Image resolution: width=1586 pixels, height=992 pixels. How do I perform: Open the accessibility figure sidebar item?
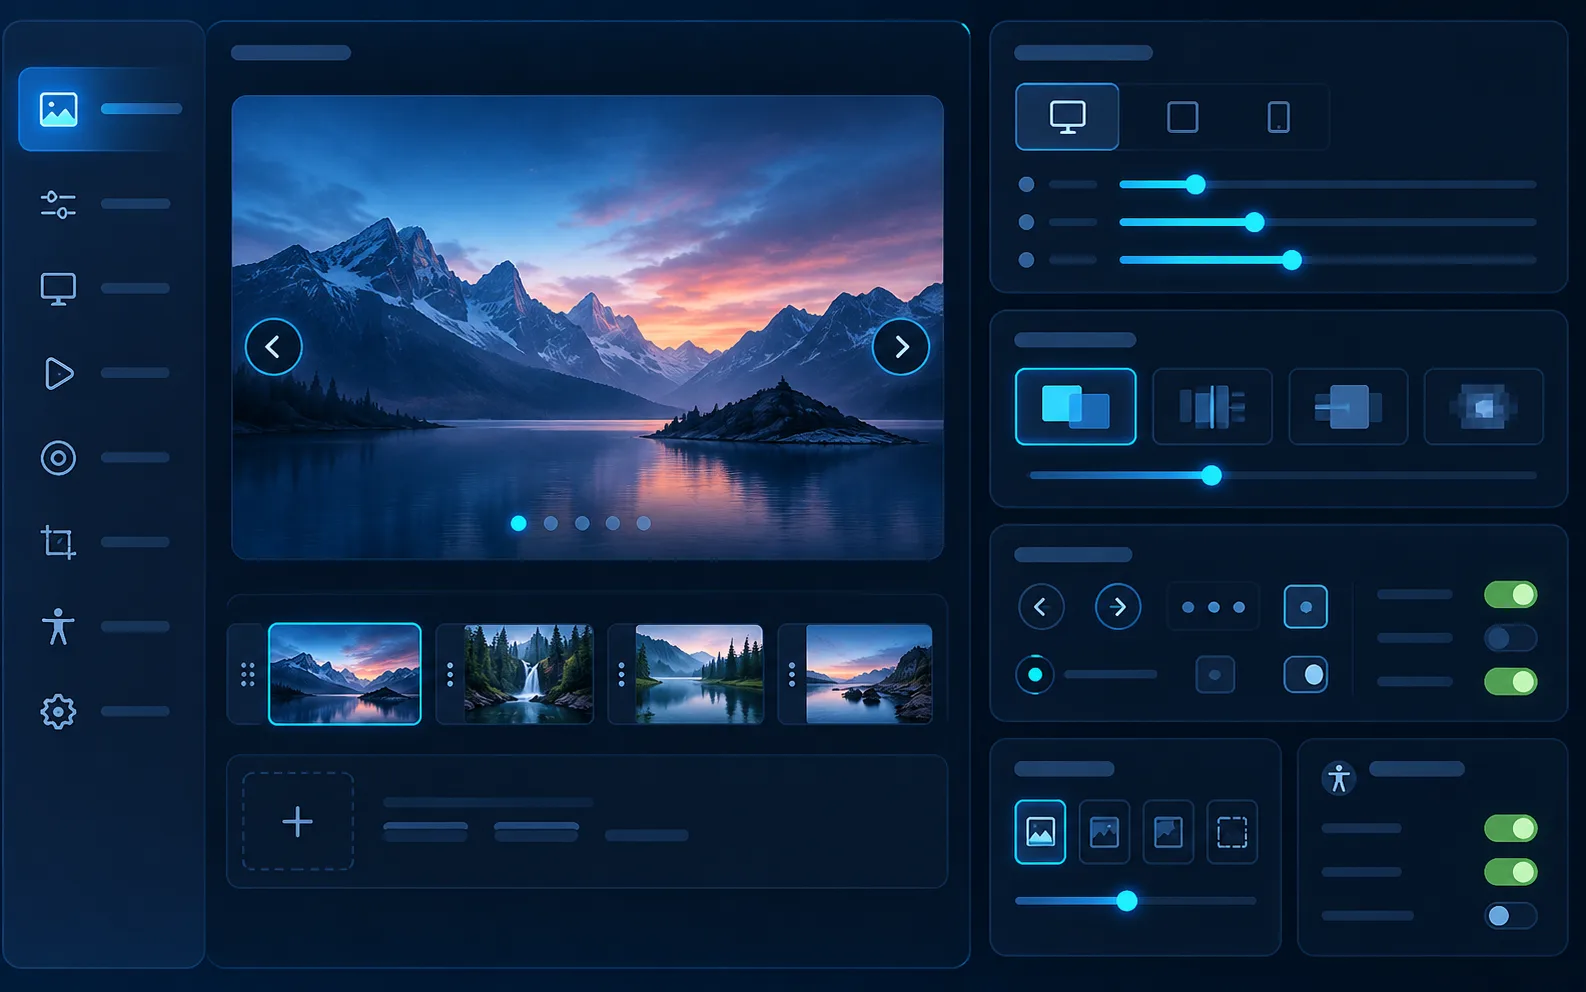[58, 627]
